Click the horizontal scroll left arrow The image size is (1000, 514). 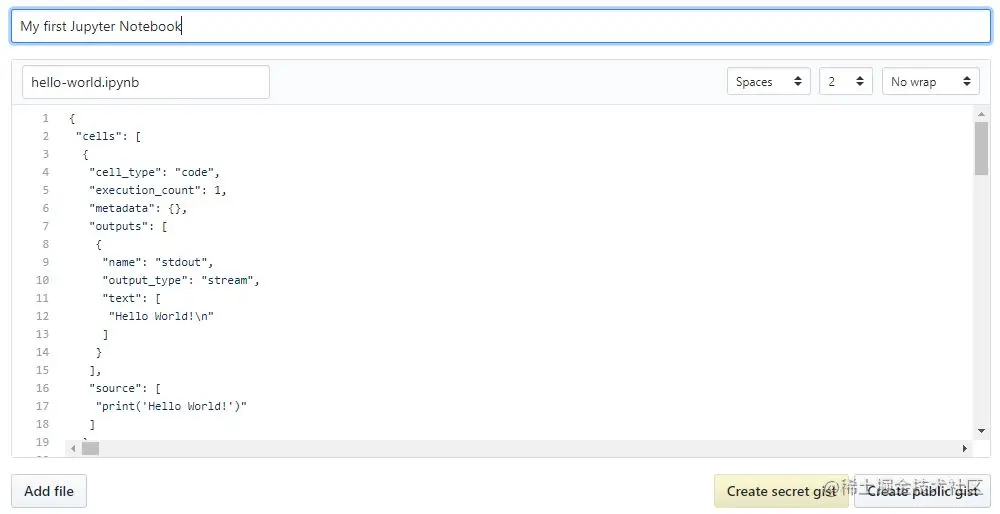click(73, 448)
